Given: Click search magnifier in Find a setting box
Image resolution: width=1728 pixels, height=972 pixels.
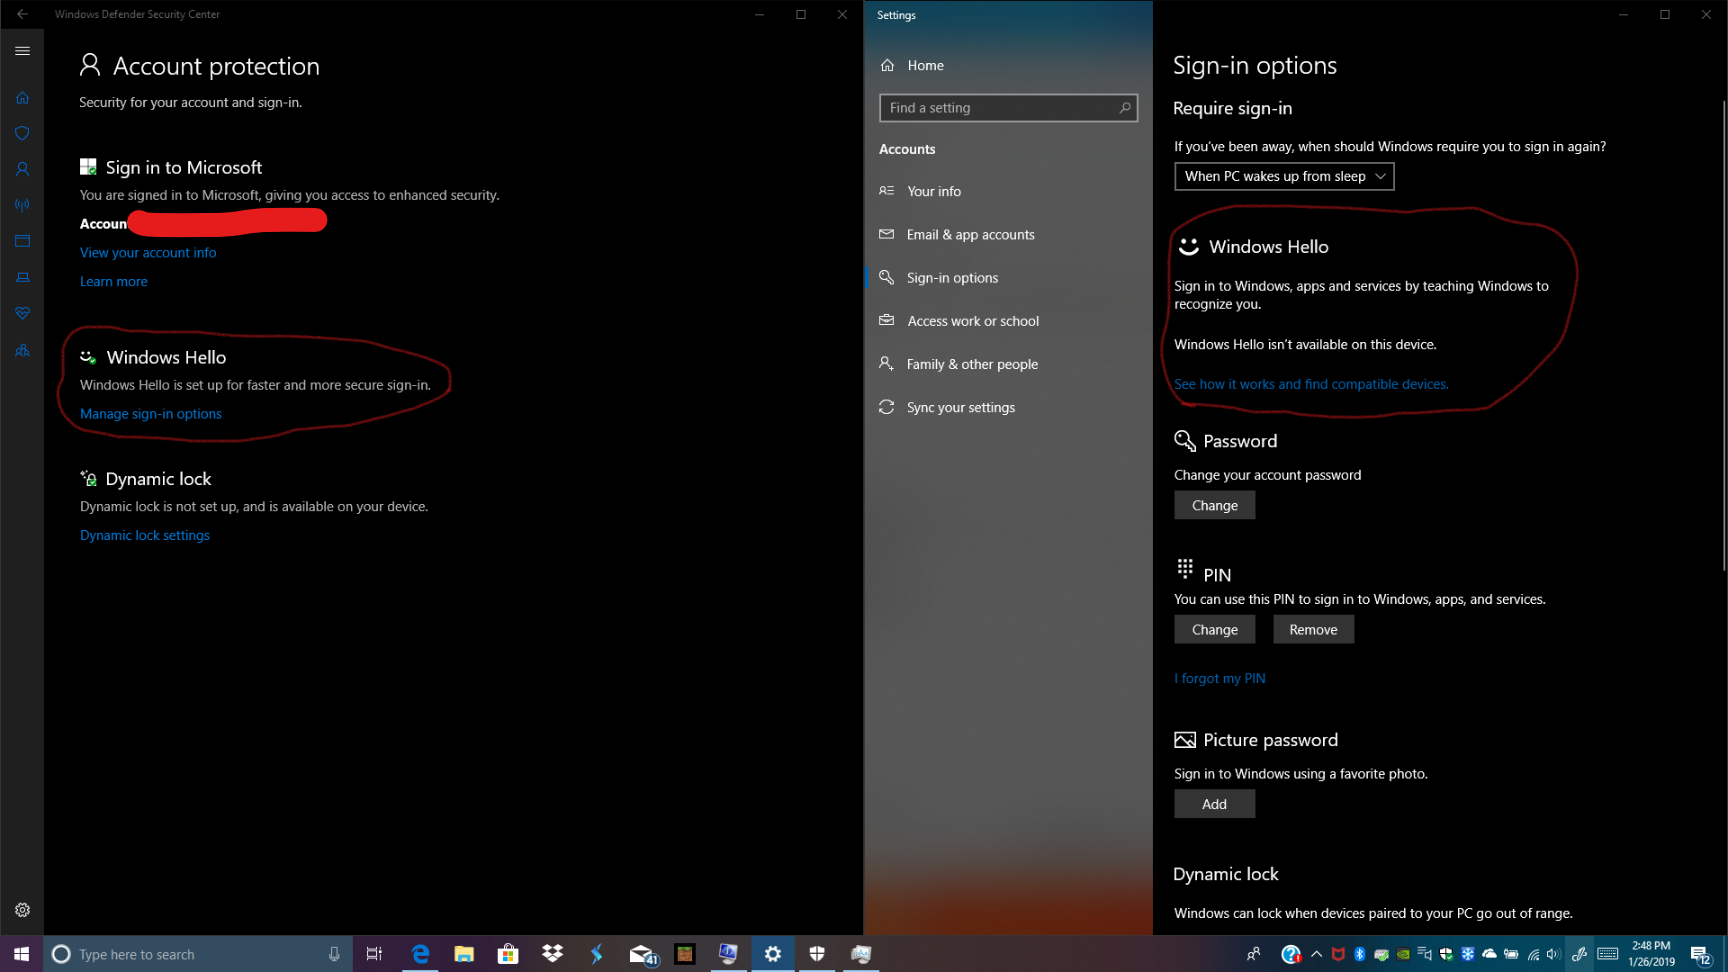Looking at the screenshot, I should pyautogui.click(x=1124, y=108).
